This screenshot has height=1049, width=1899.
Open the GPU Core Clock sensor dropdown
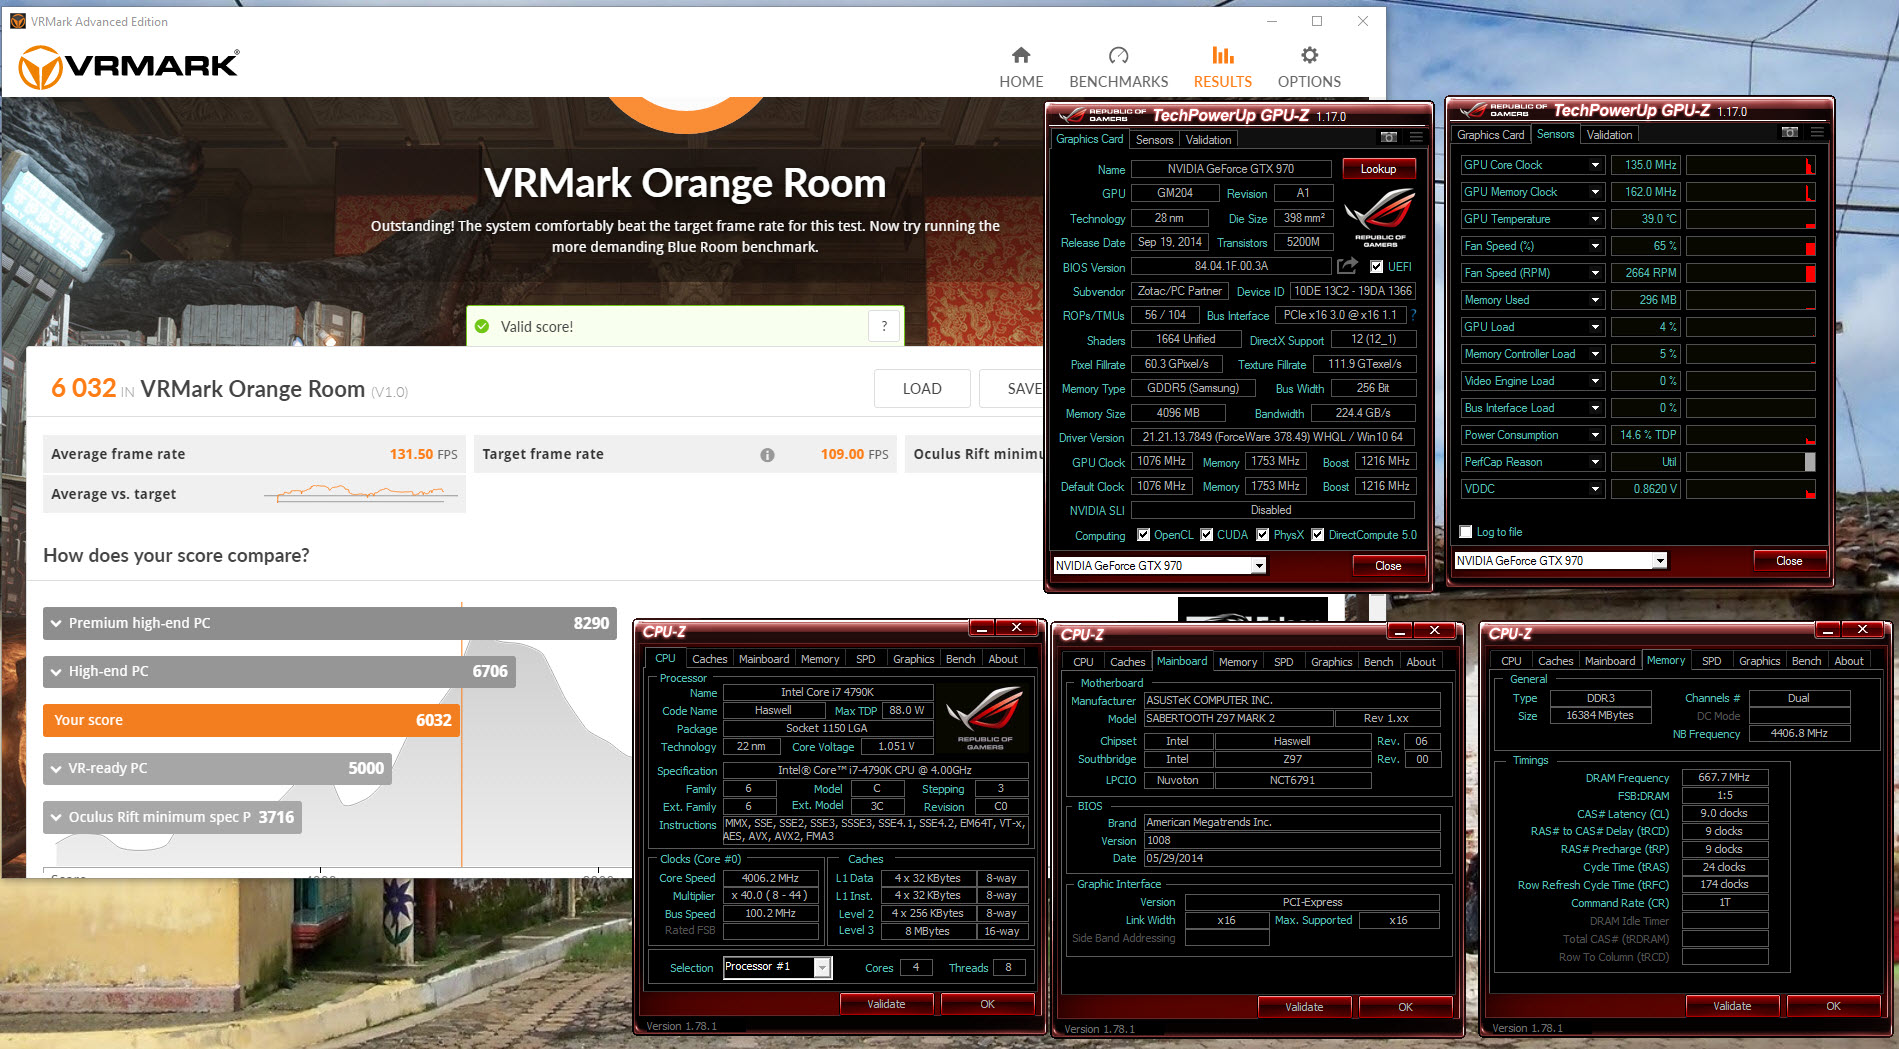point(1595,165)
